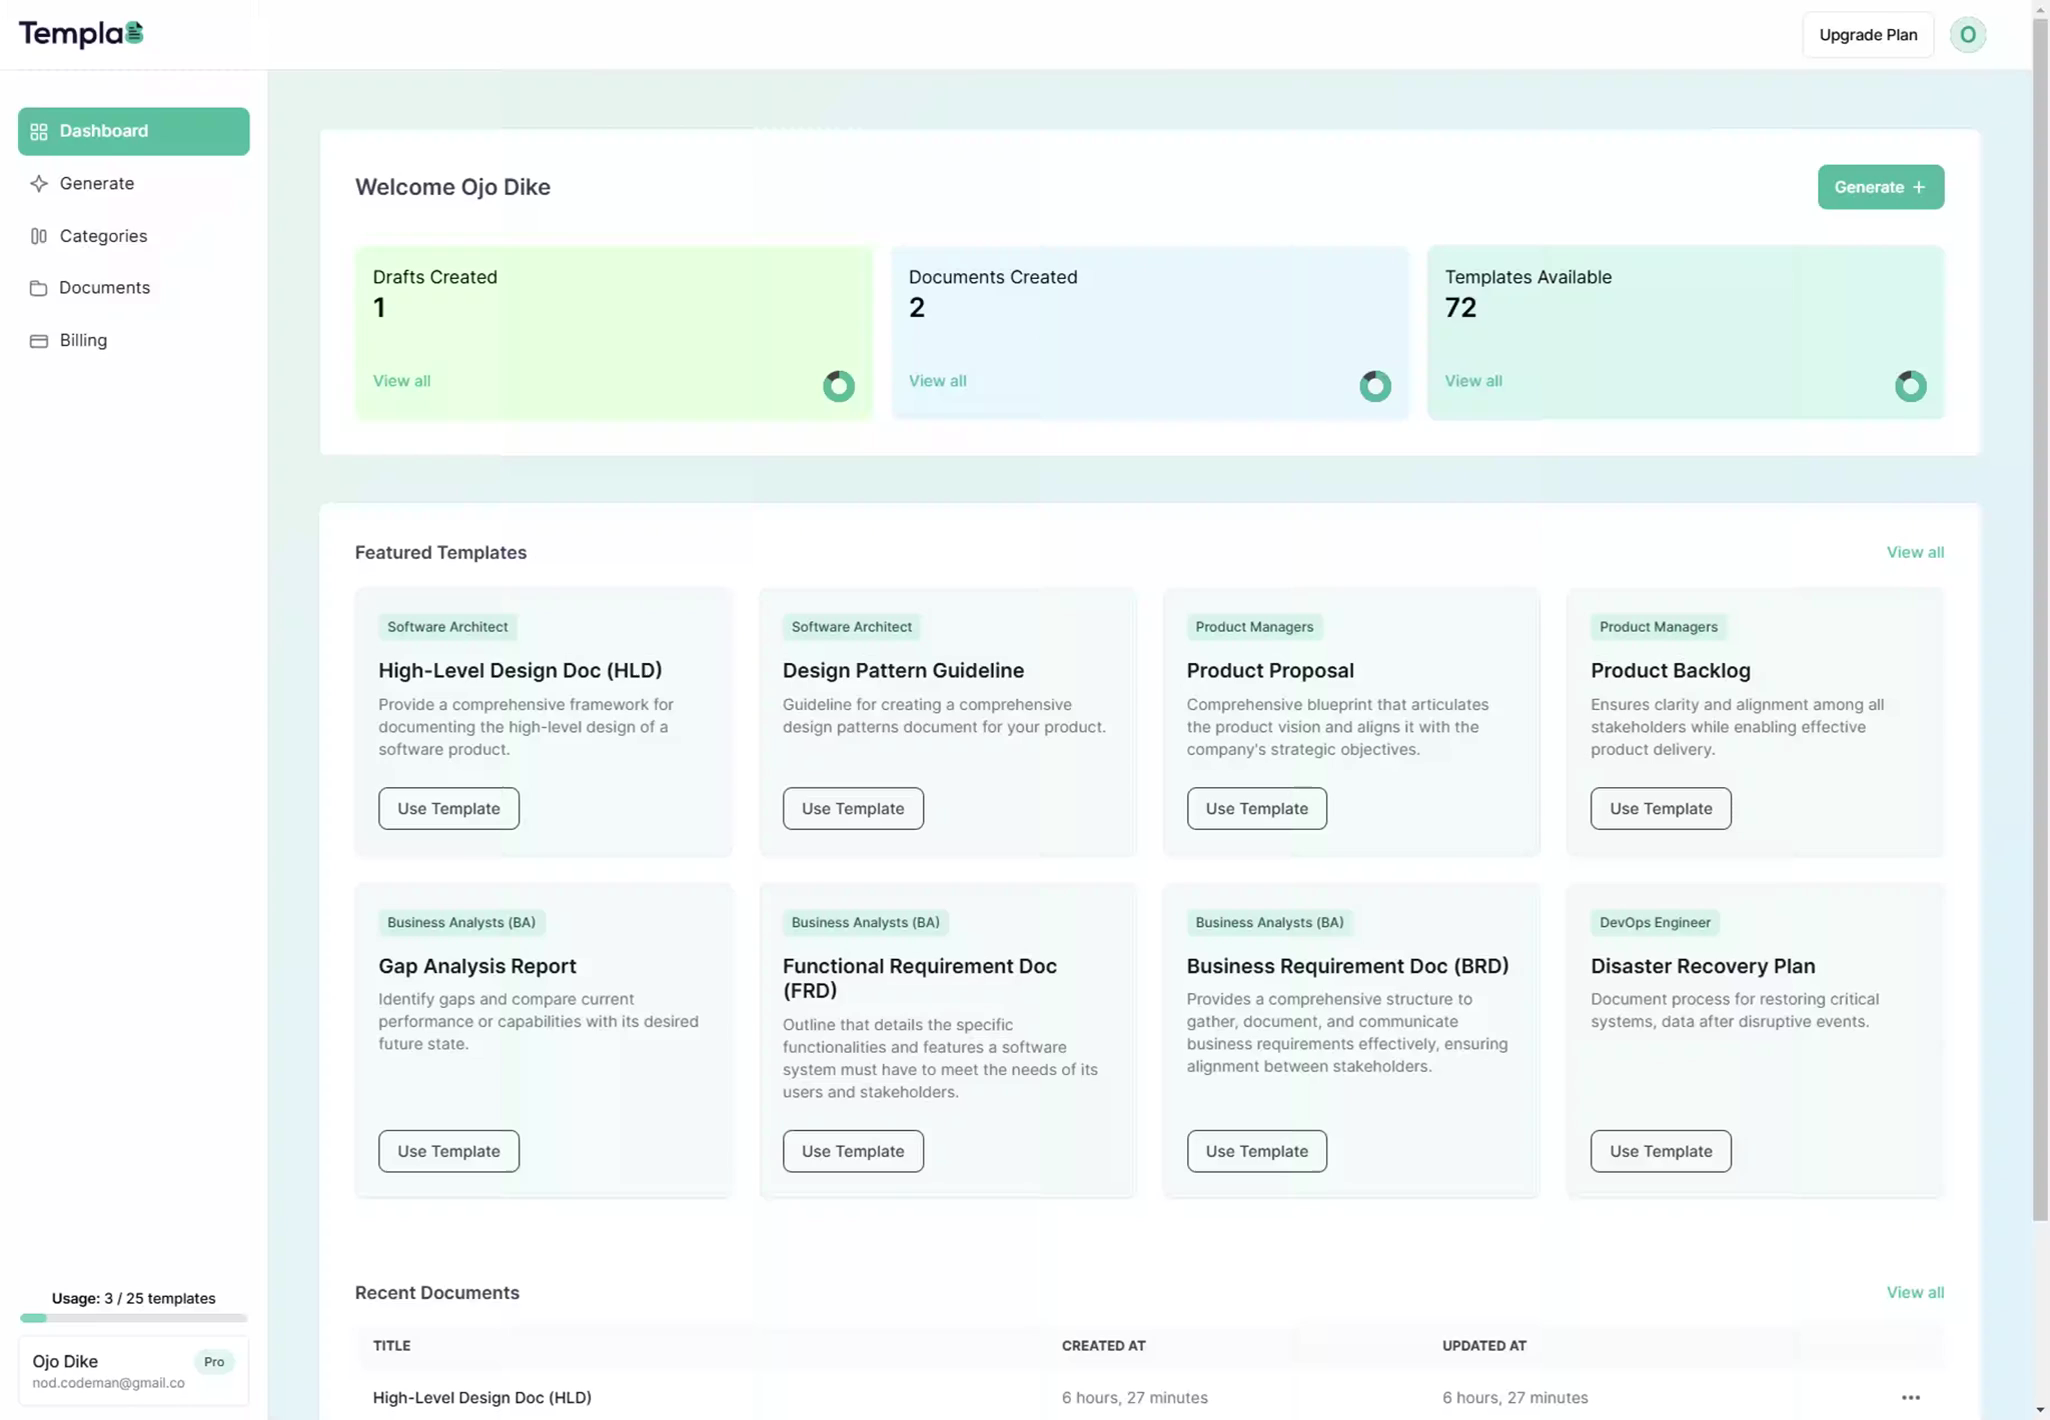View all drafts created

pyautogui.click(x=401, y=381)
